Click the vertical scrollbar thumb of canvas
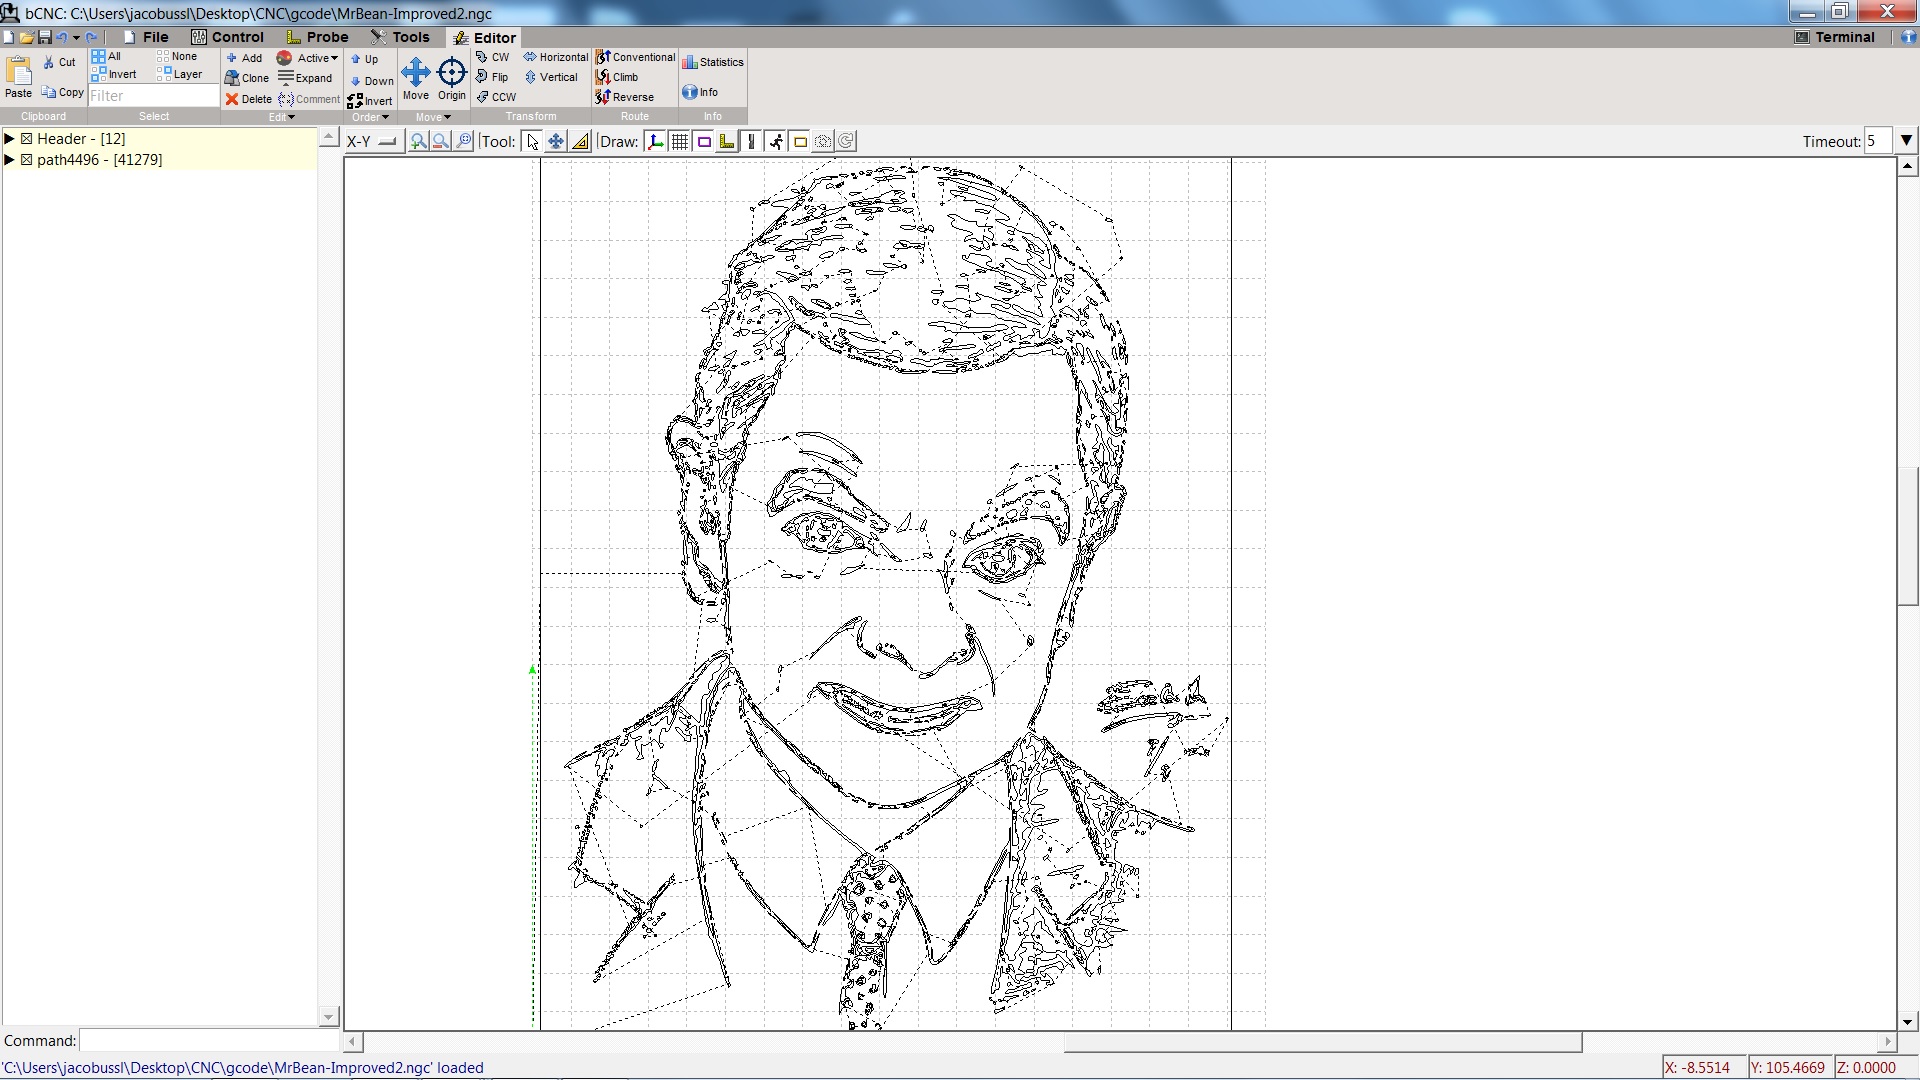The width and height of the screenshot is (1920, 1080). point(1907,536)
